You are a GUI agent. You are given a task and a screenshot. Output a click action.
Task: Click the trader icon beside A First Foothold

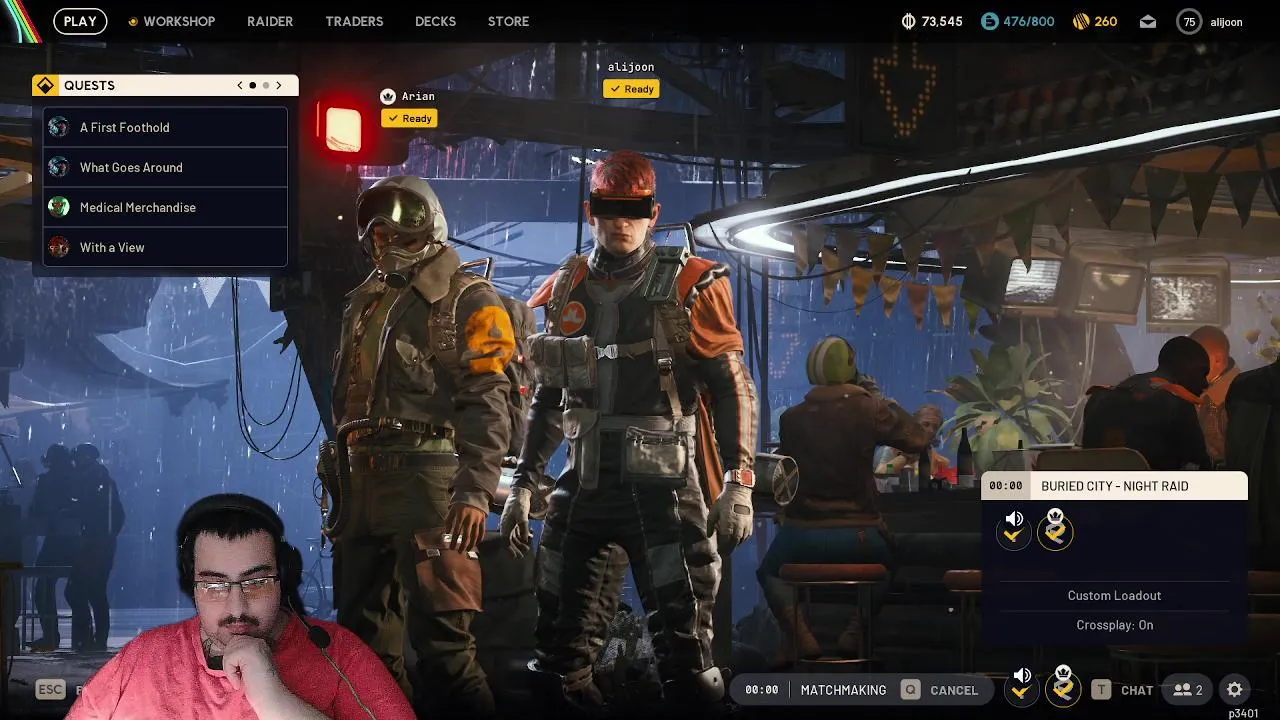point(59,127)
